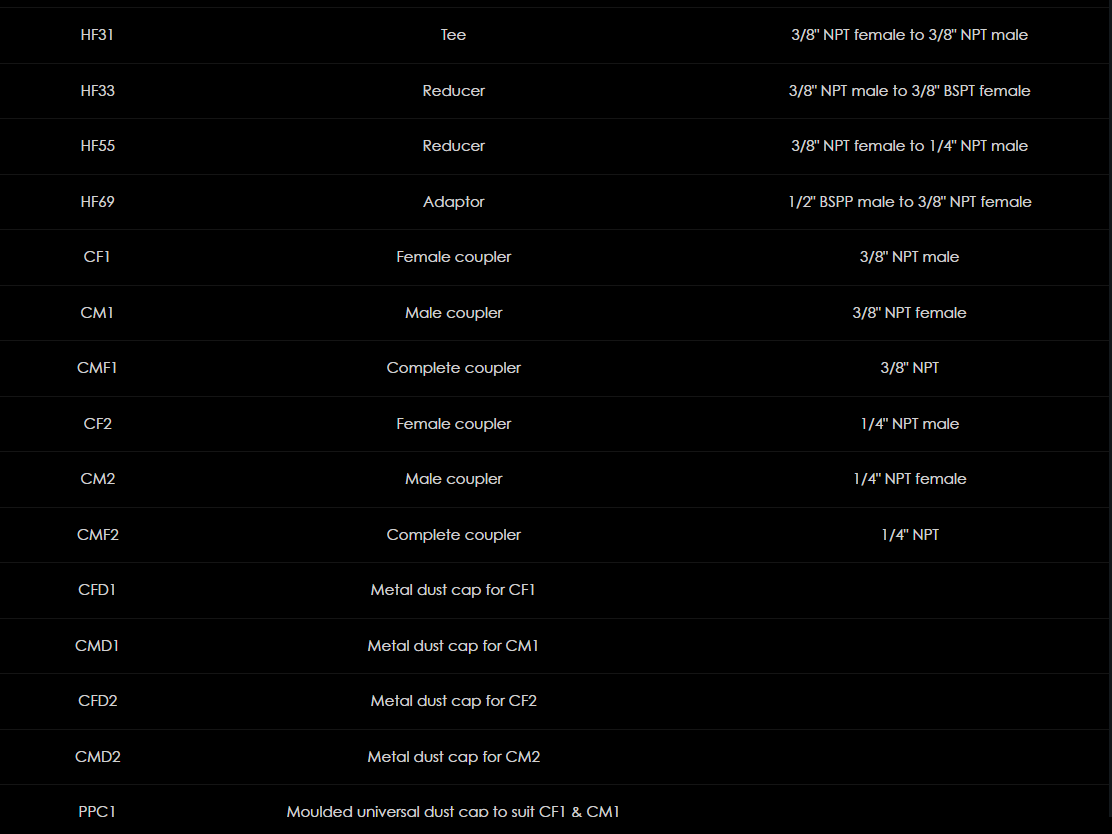
Task: Select the HF69 part code
Action: pos(97,202)
